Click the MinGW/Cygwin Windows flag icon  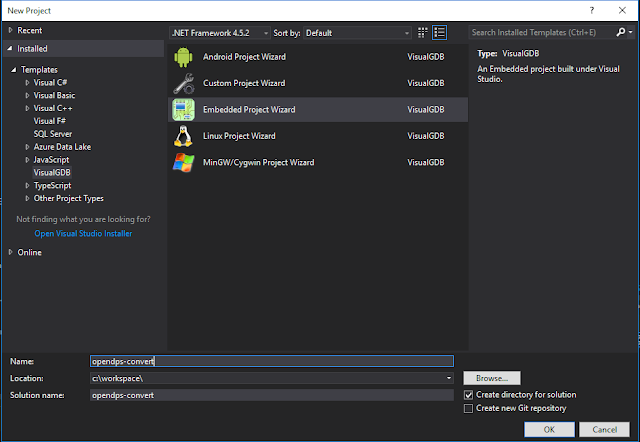pyautogui.click(x=183, y=162)
